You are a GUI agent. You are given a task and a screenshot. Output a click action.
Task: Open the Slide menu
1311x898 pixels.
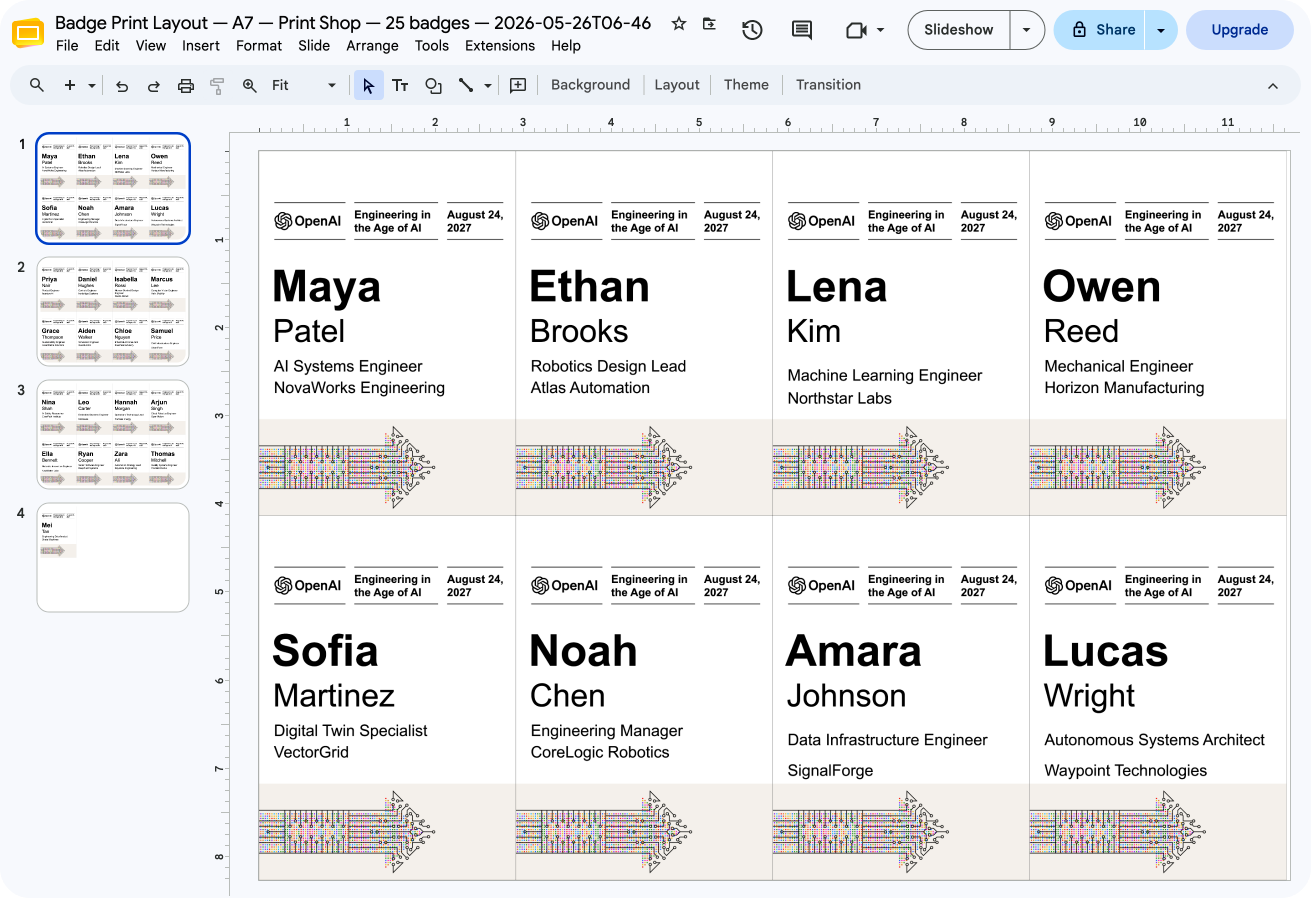[314, 45]
